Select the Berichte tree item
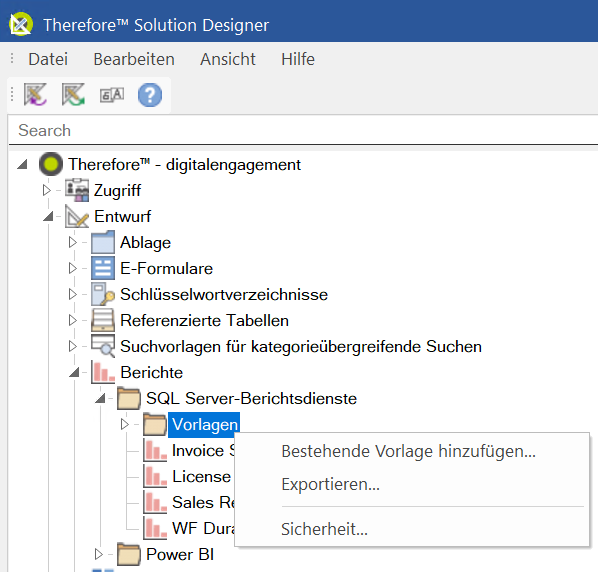The width and height of the screenshot is (598, 572). pyautogui.click(x=151, y=372)
